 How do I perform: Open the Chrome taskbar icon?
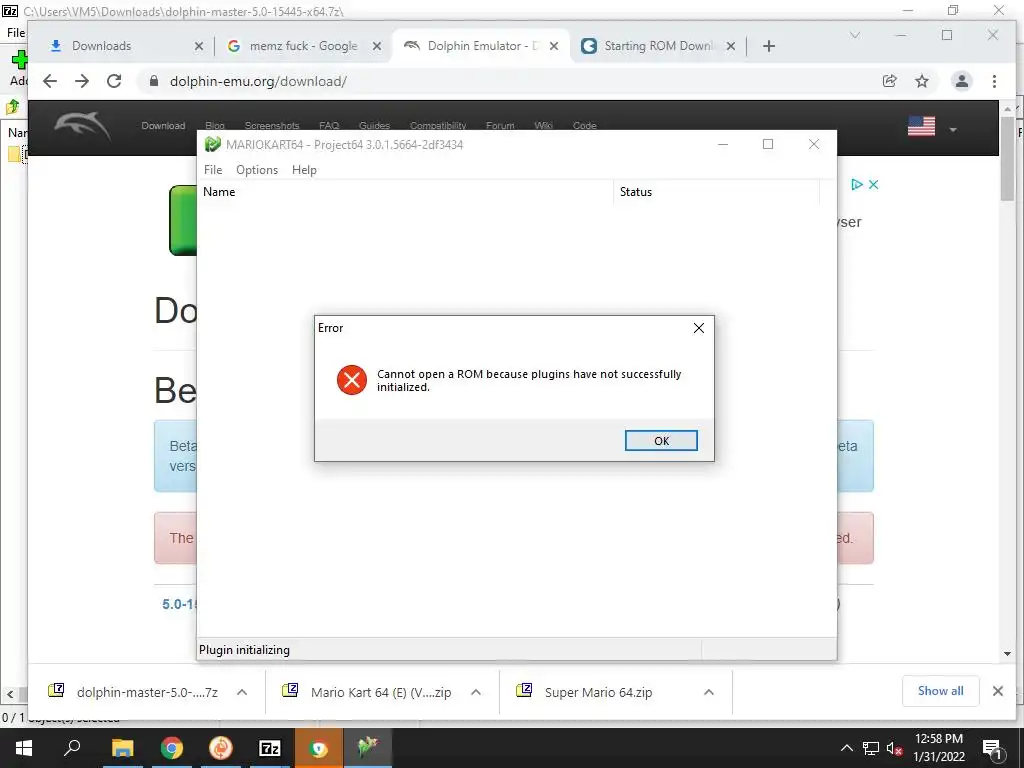[172, 748]
